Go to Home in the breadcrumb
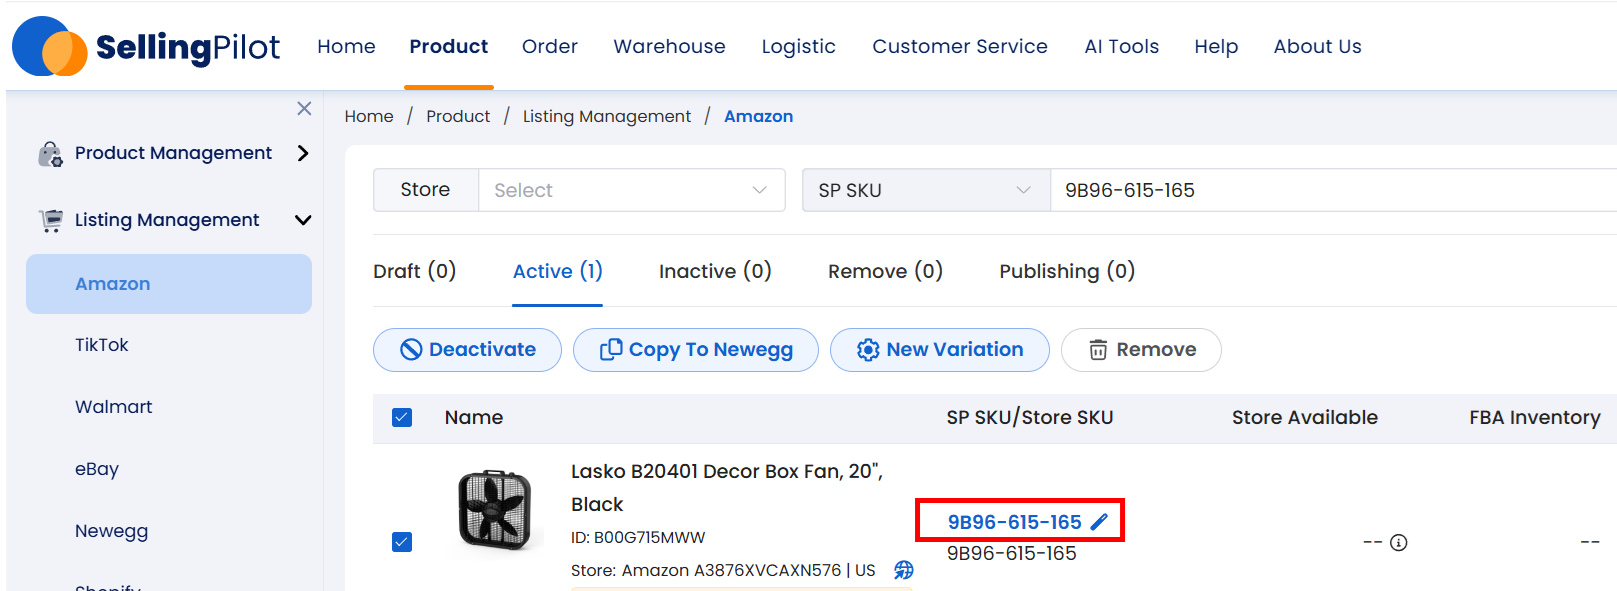 coord(369,116)
